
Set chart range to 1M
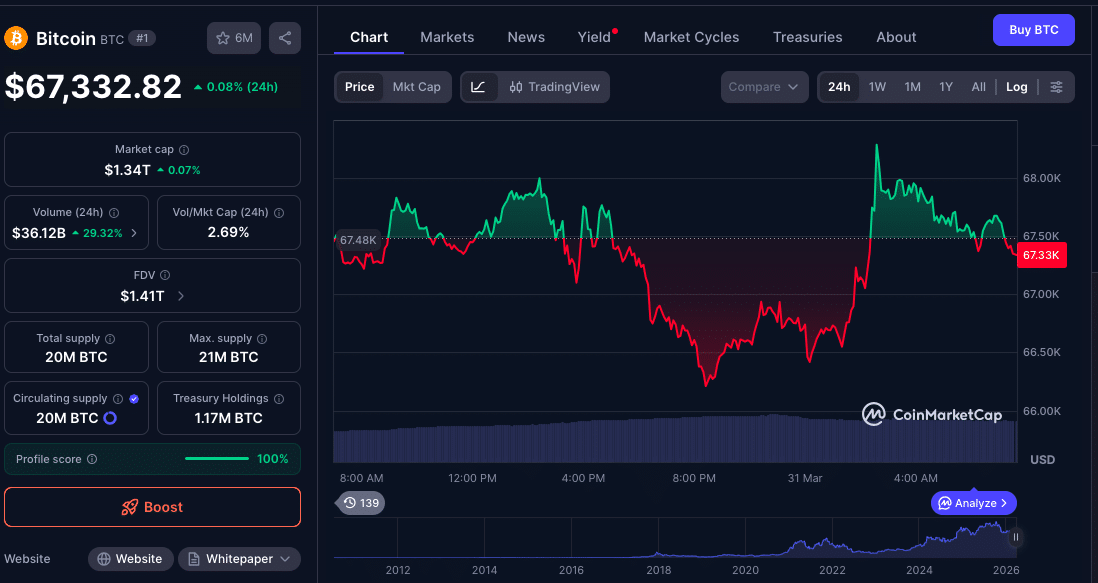[912, 87]
